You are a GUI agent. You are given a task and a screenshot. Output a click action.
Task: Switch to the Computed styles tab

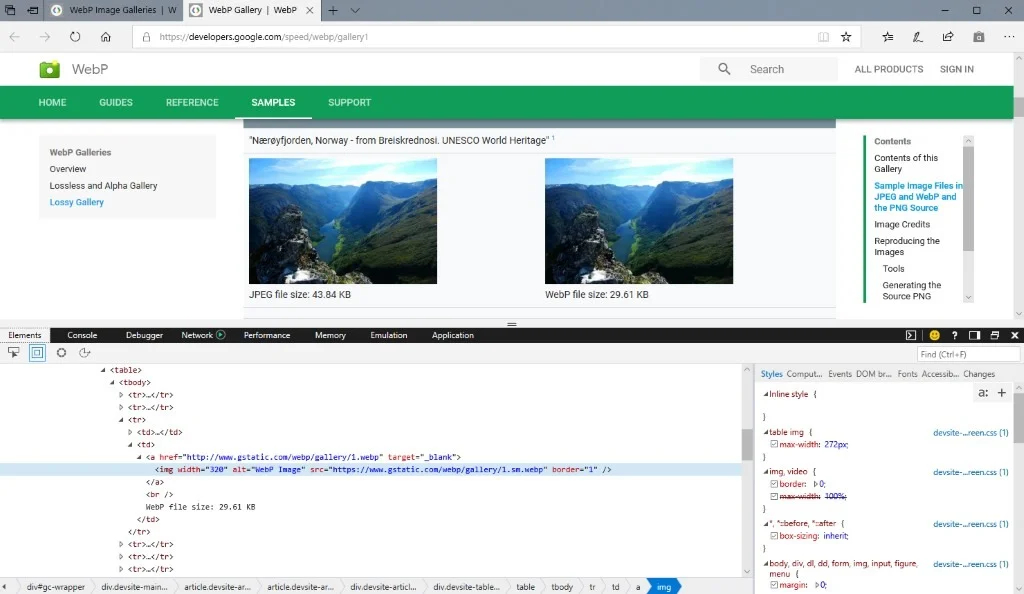[804, 374]
